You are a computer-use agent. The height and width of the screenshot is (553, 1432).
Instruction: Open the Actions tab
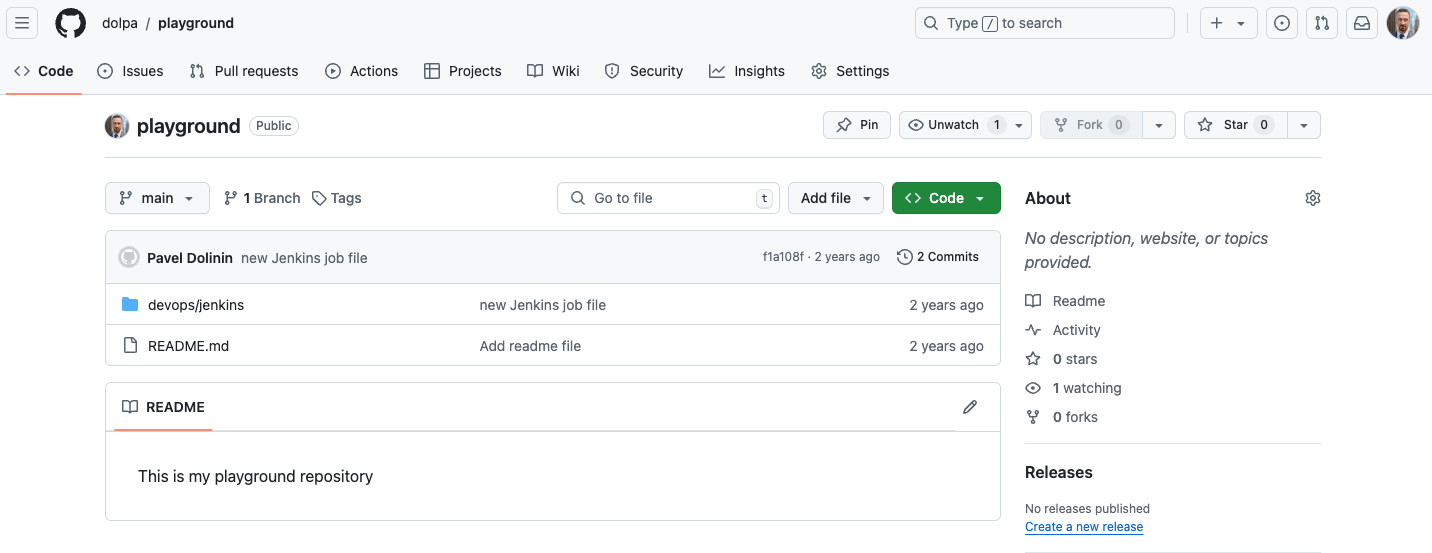click(362, 71)
